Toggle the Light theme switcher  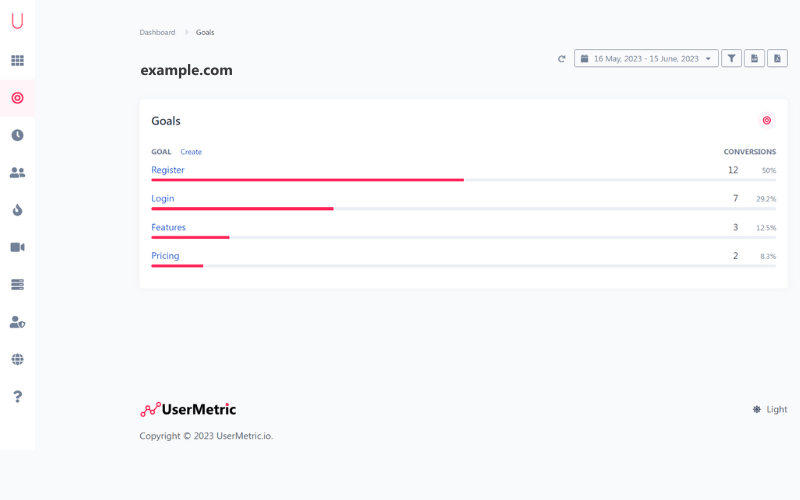pyautogui.click(x=770, y=409)
